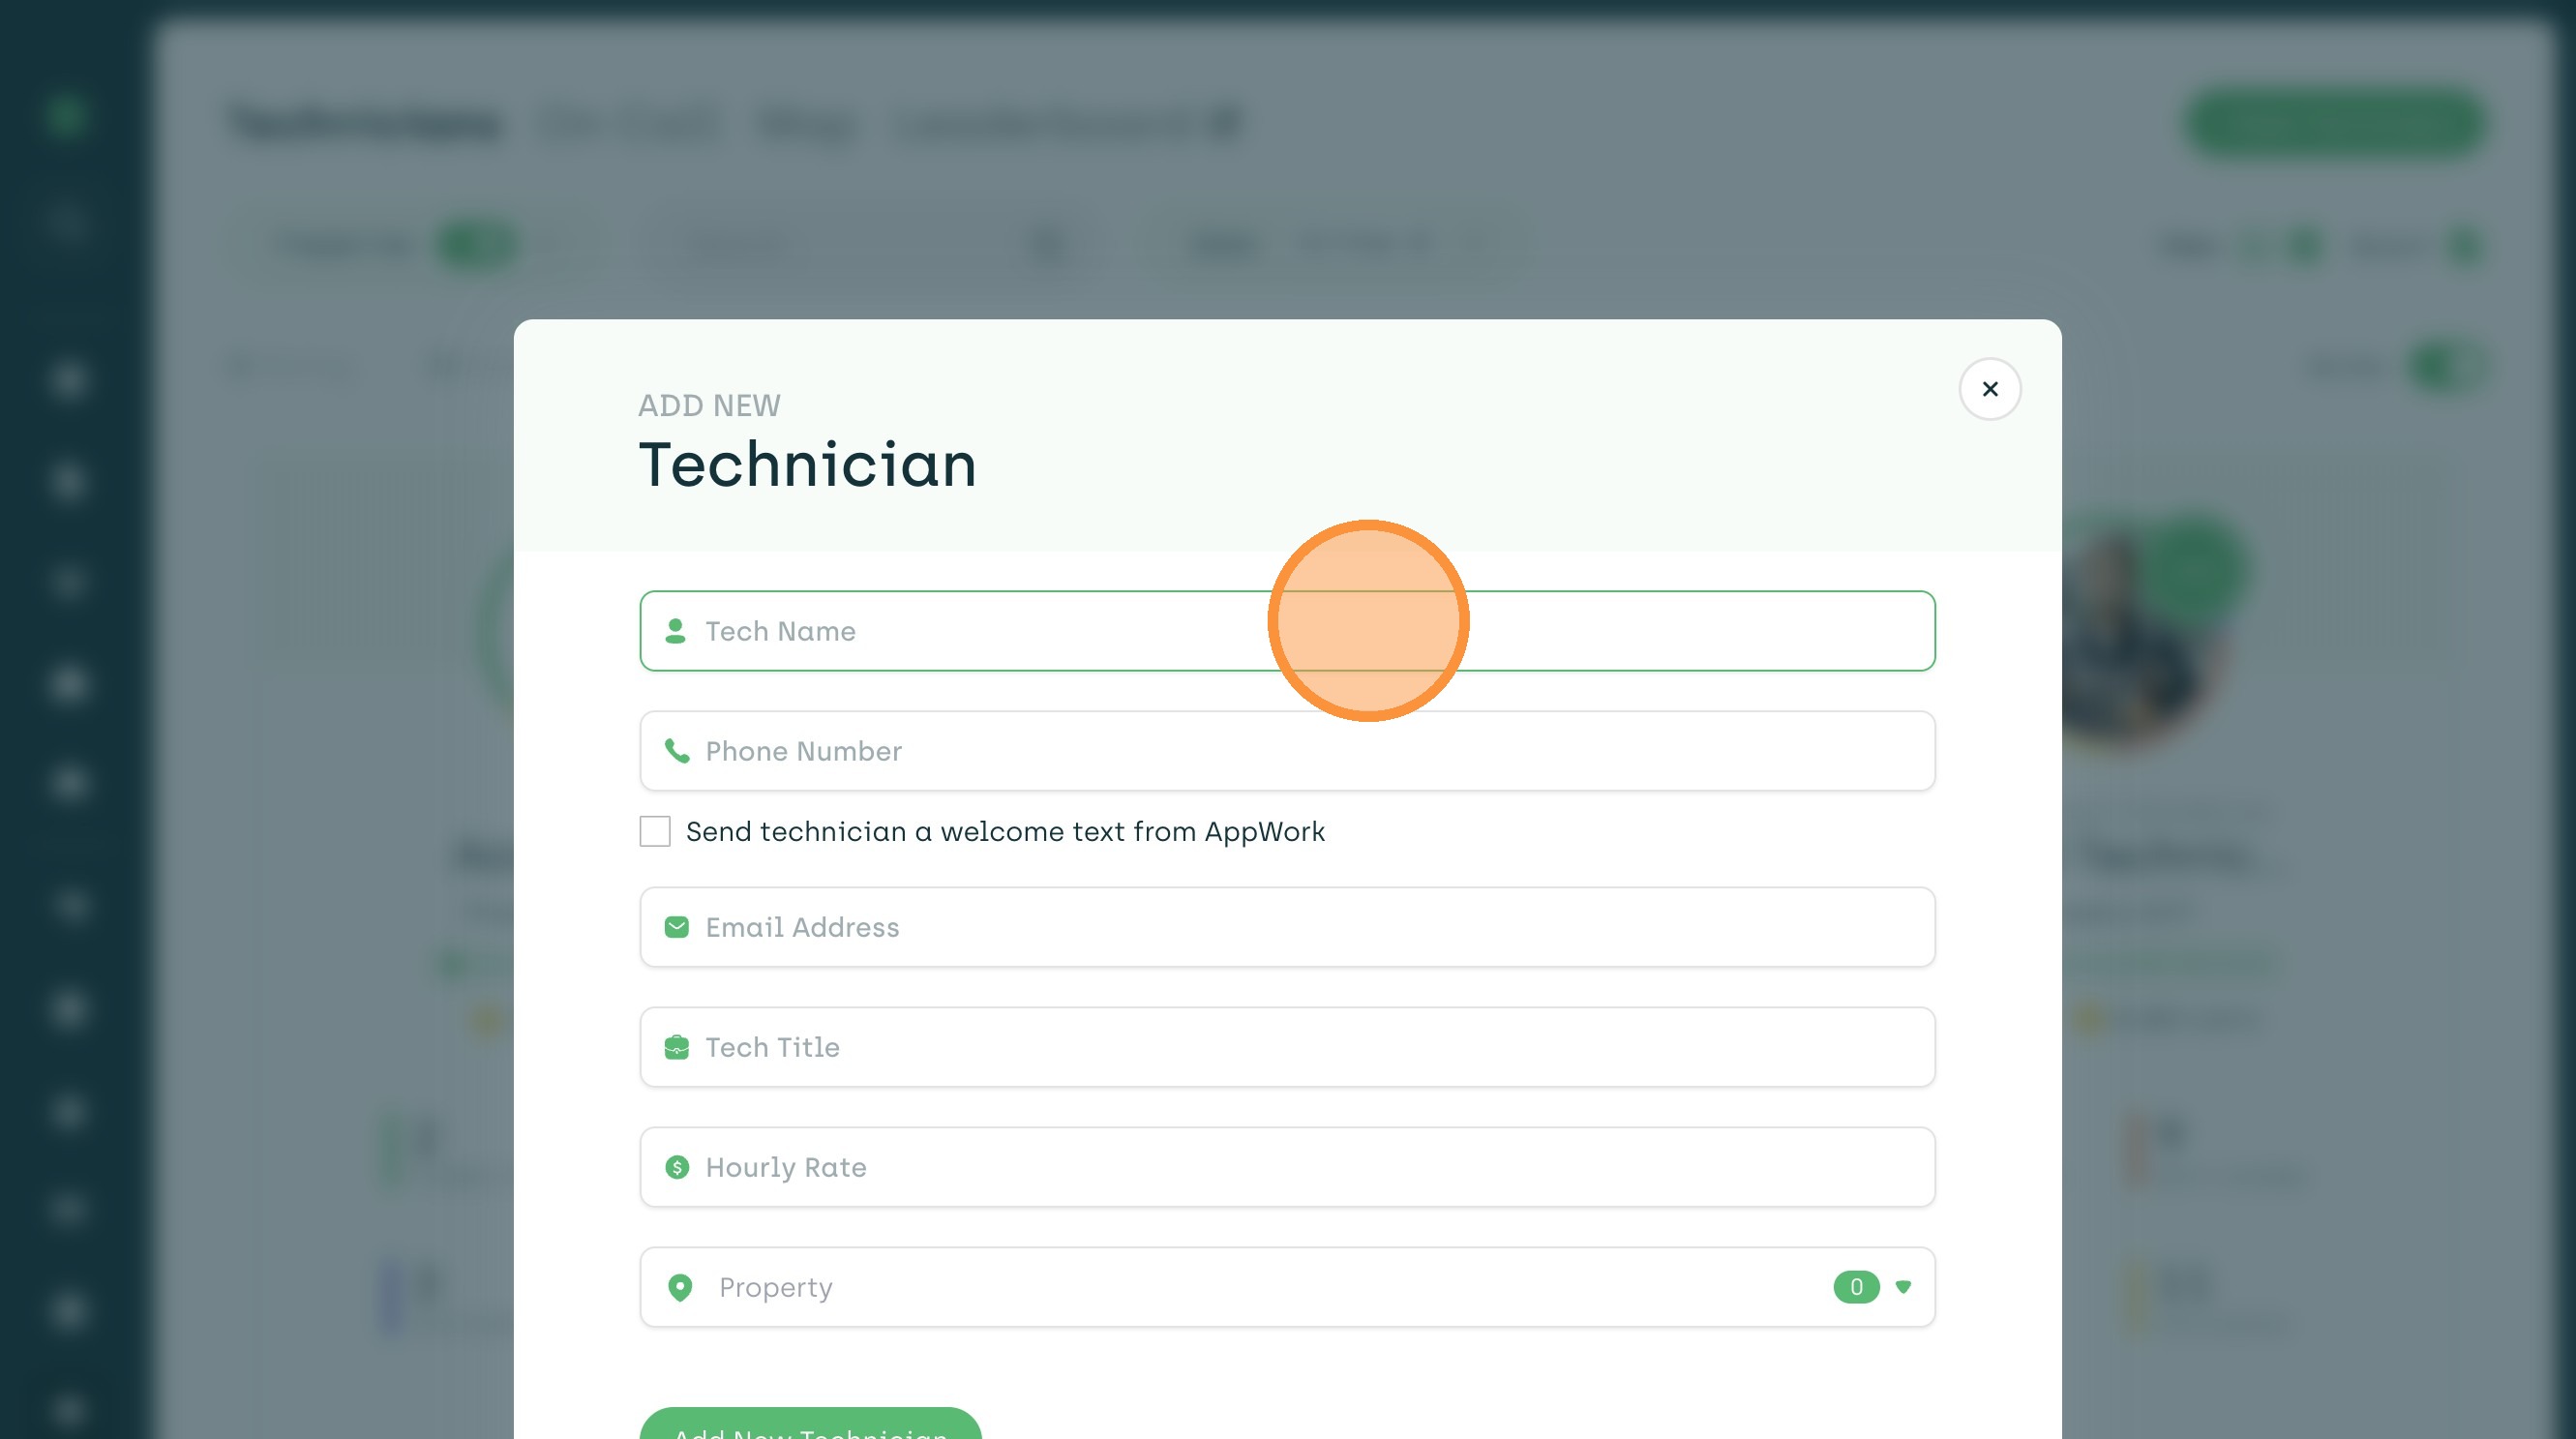Enable the send welcome text checkbox
Screen dimensions: 2576x1439
point(655,831)
